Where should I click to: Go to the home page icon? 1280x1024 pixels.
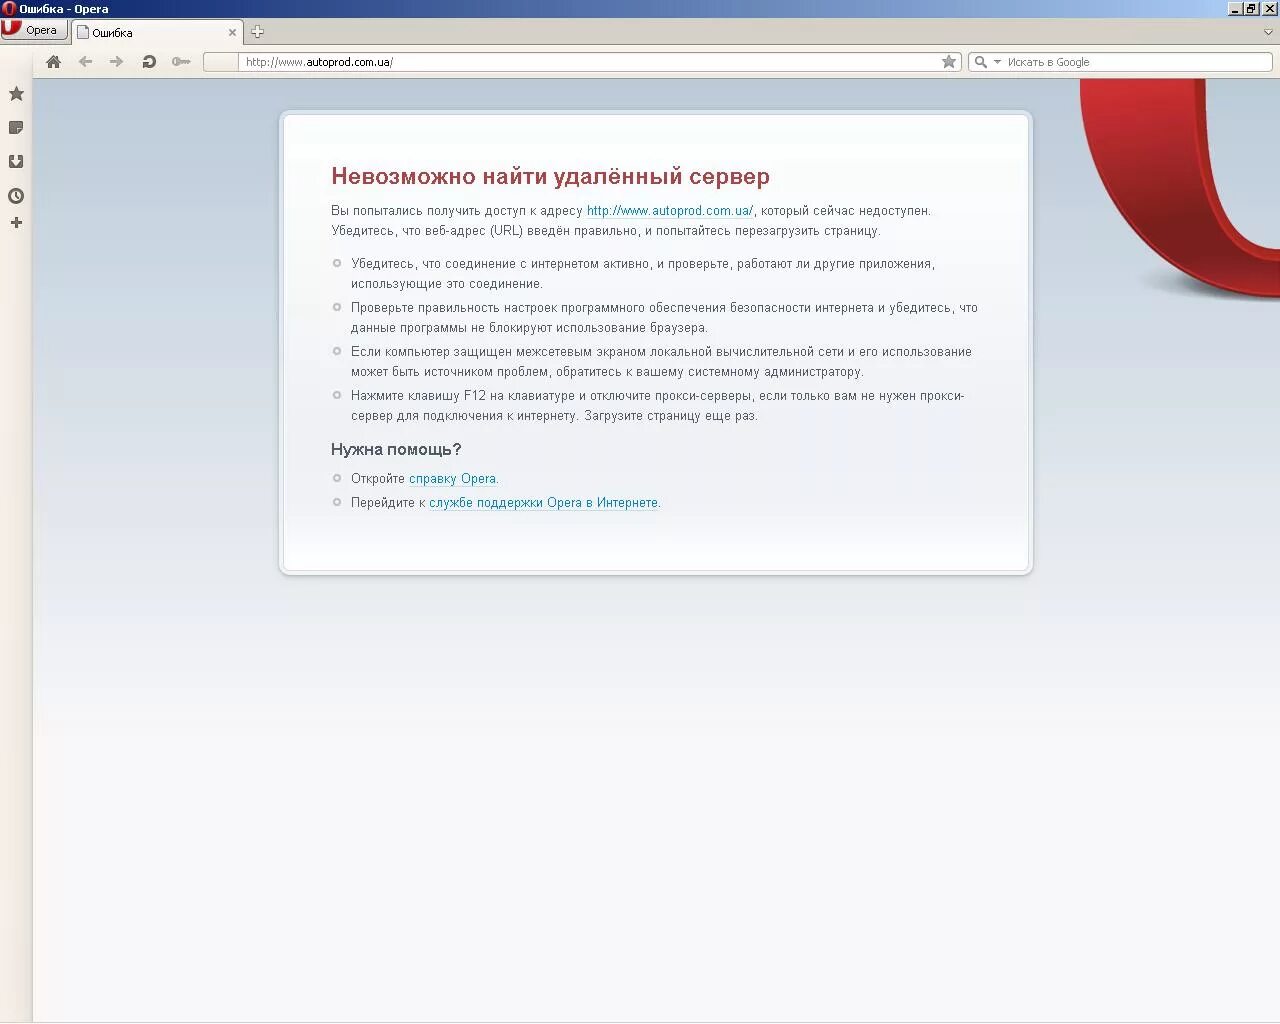pos(54,62)
